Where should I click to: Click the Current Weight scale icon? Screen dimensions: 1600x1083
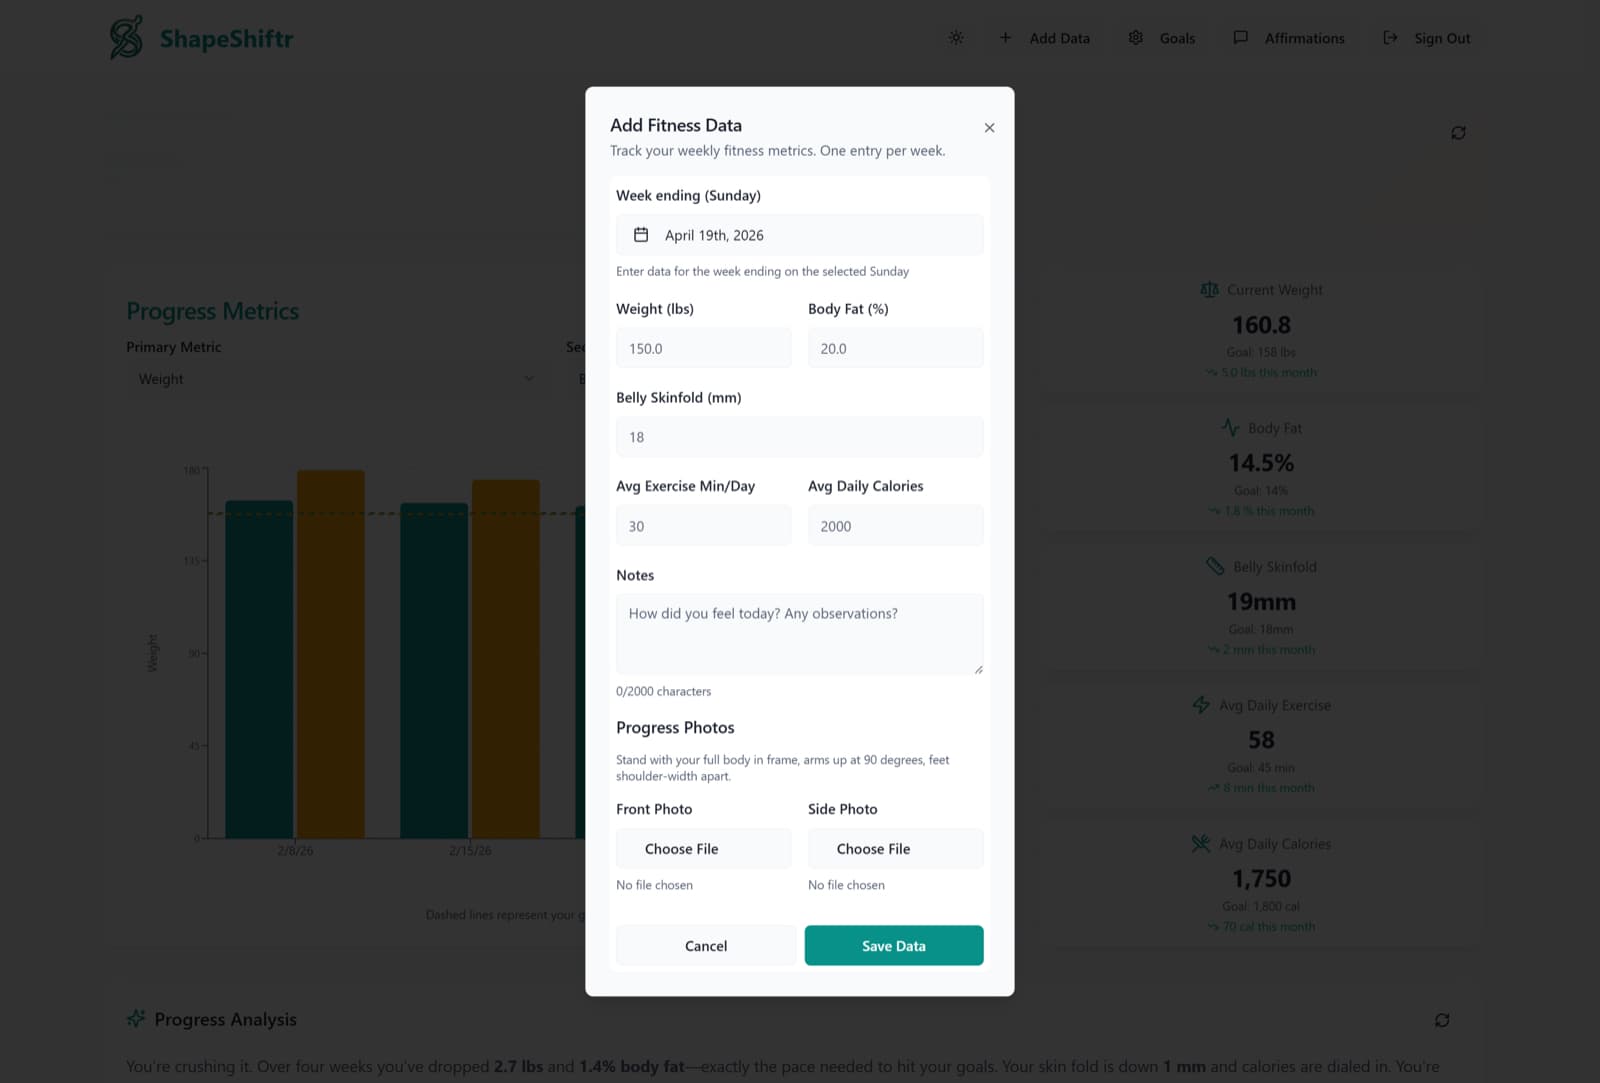pos(1210,290)
